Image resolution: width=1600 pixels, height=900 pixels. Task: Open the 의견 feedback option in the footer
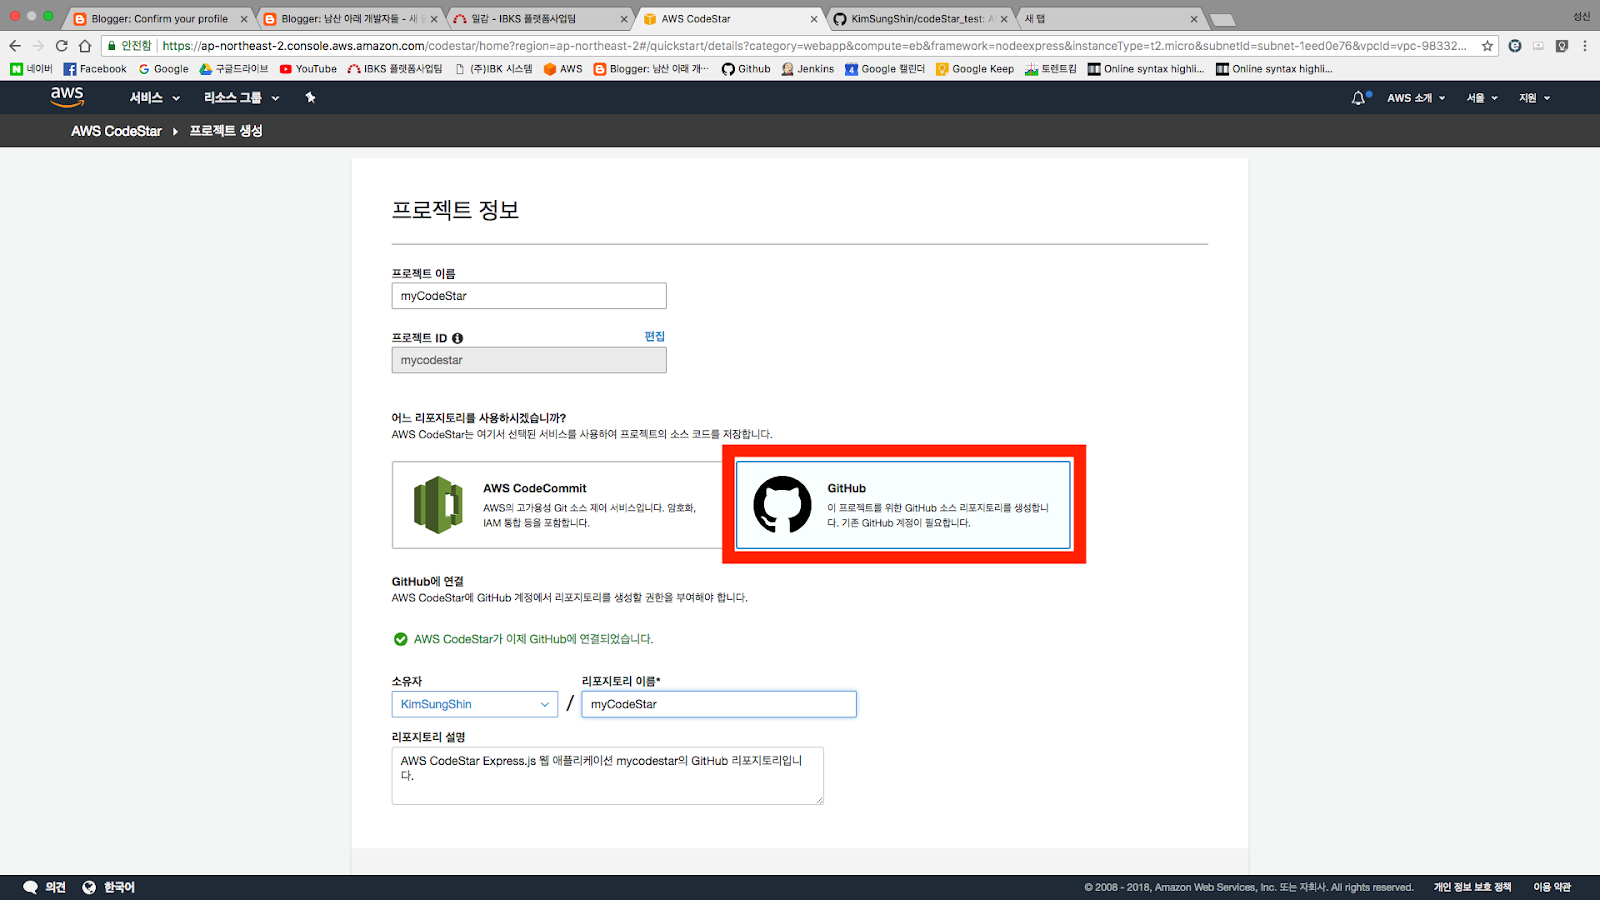[x=44, y=887]
